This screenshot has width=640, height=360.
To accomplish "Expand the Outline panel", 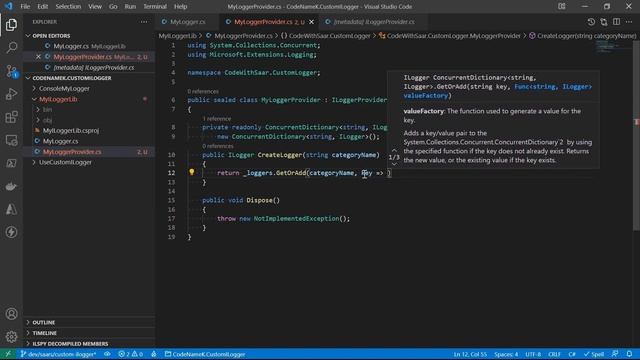I will coord(89,322).
